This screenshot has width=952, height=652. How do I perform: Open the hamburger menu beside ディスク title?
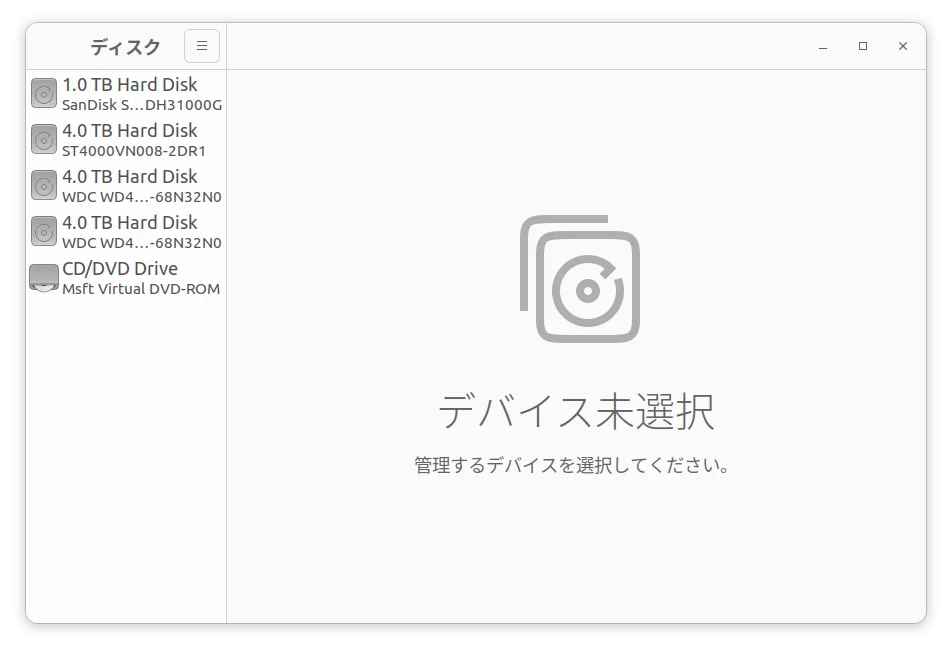pos(202,46)
